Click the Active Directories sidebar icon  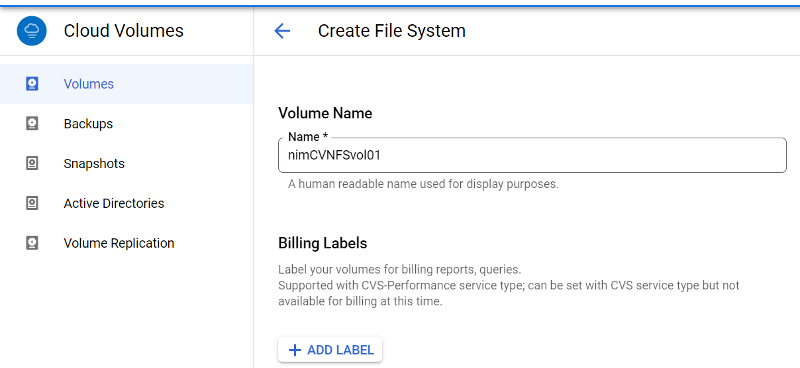pos(32,203)
